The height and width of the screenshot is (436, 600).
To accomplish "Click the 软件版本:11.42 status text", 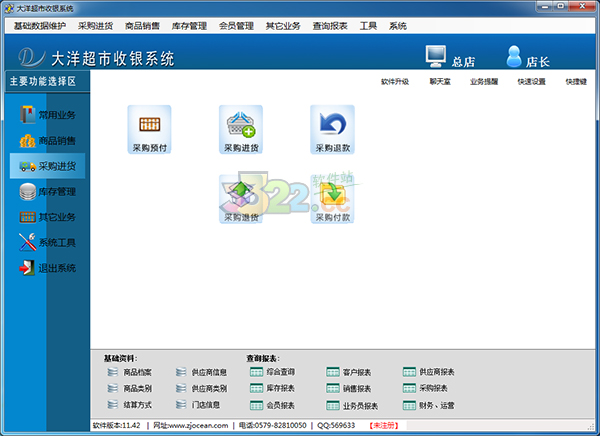I will (x=116, y=425).
